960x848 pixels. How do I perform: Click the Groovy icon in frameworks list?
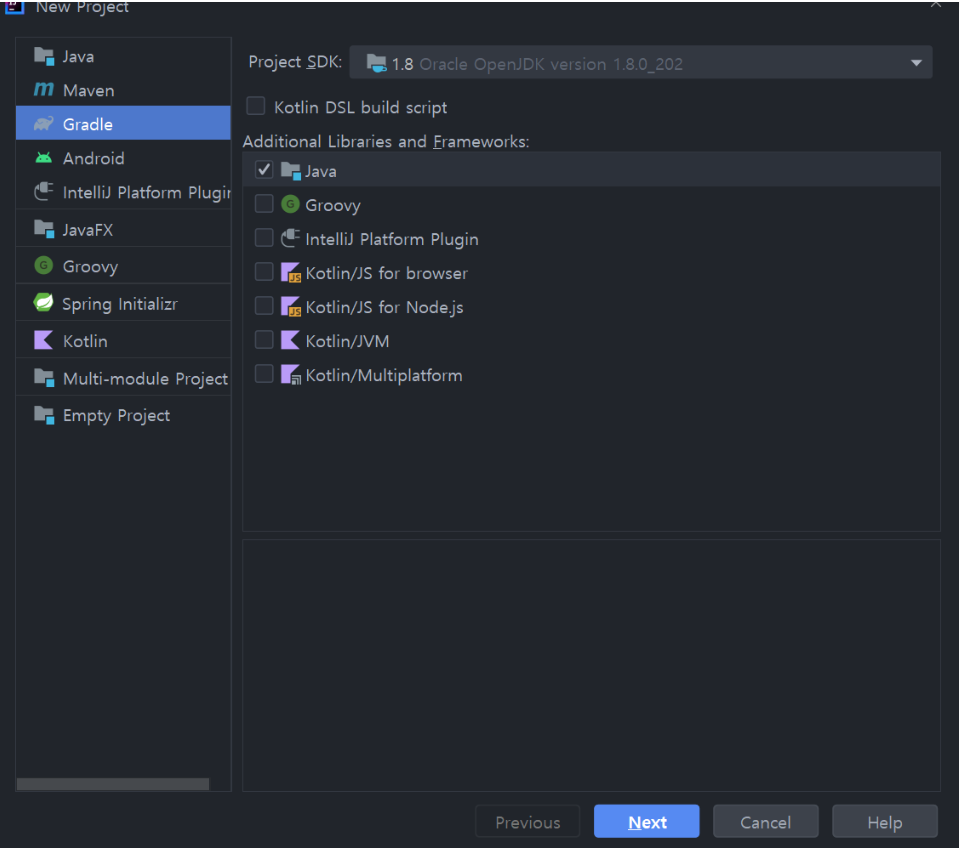290,204
